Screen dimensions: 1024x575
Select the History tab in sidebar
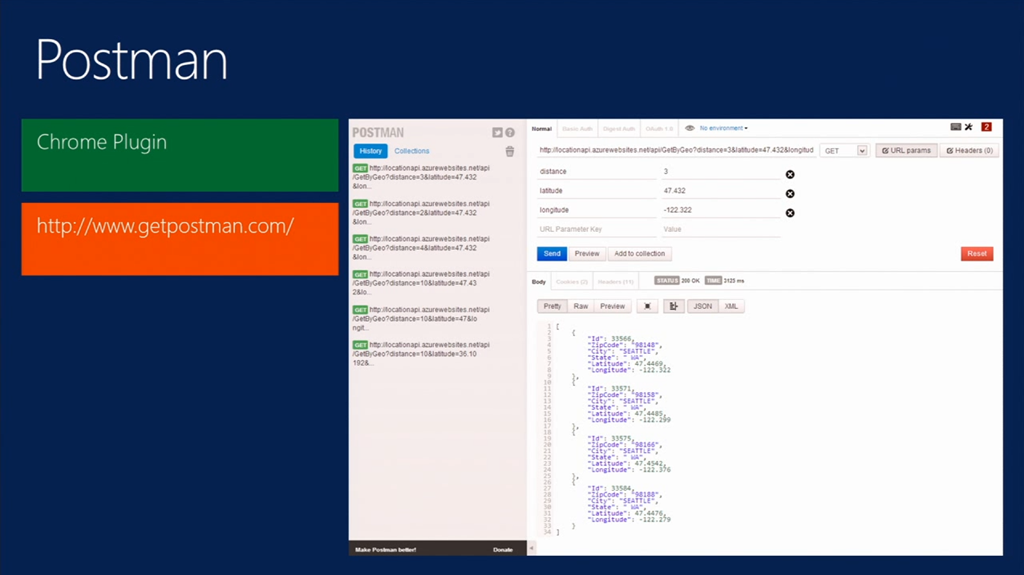click(x=370, y=151)
